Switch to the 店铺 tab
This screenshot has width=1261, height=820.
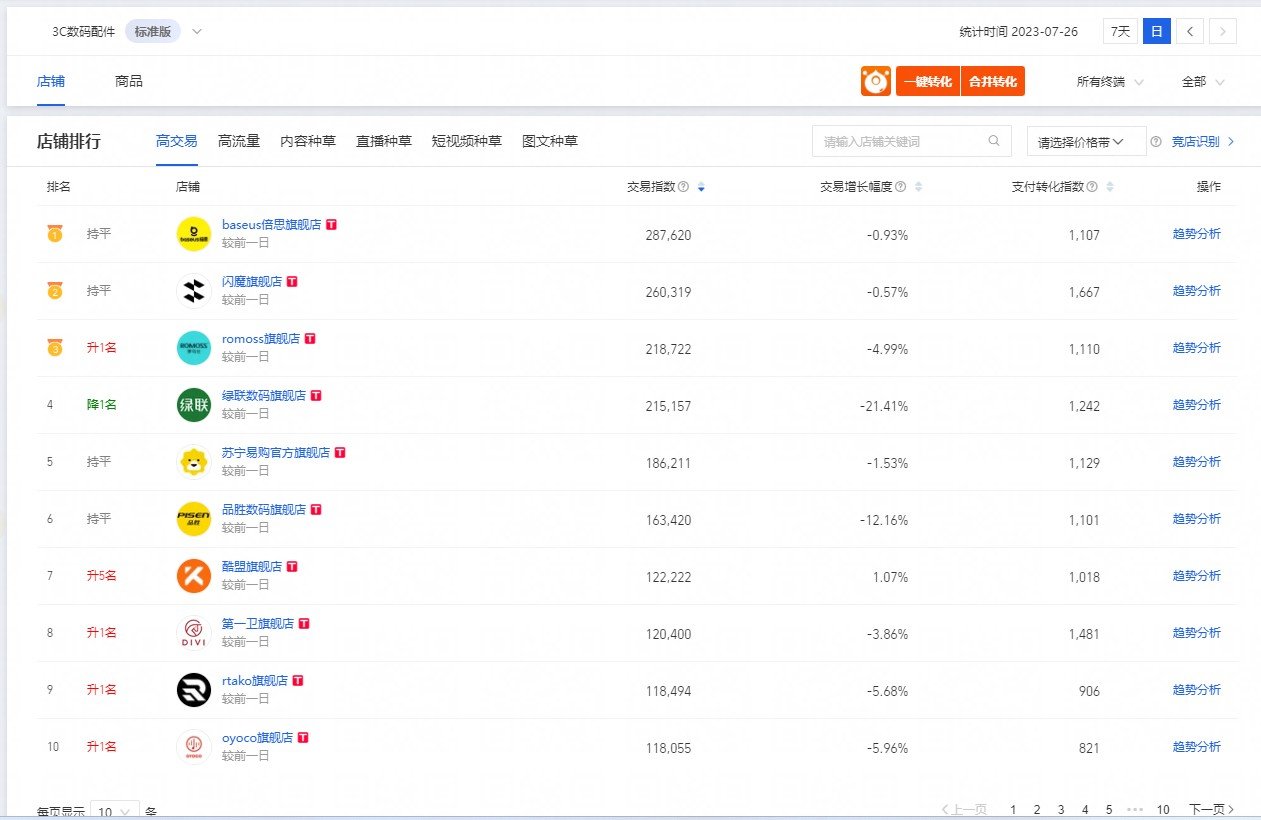[51, 81]
